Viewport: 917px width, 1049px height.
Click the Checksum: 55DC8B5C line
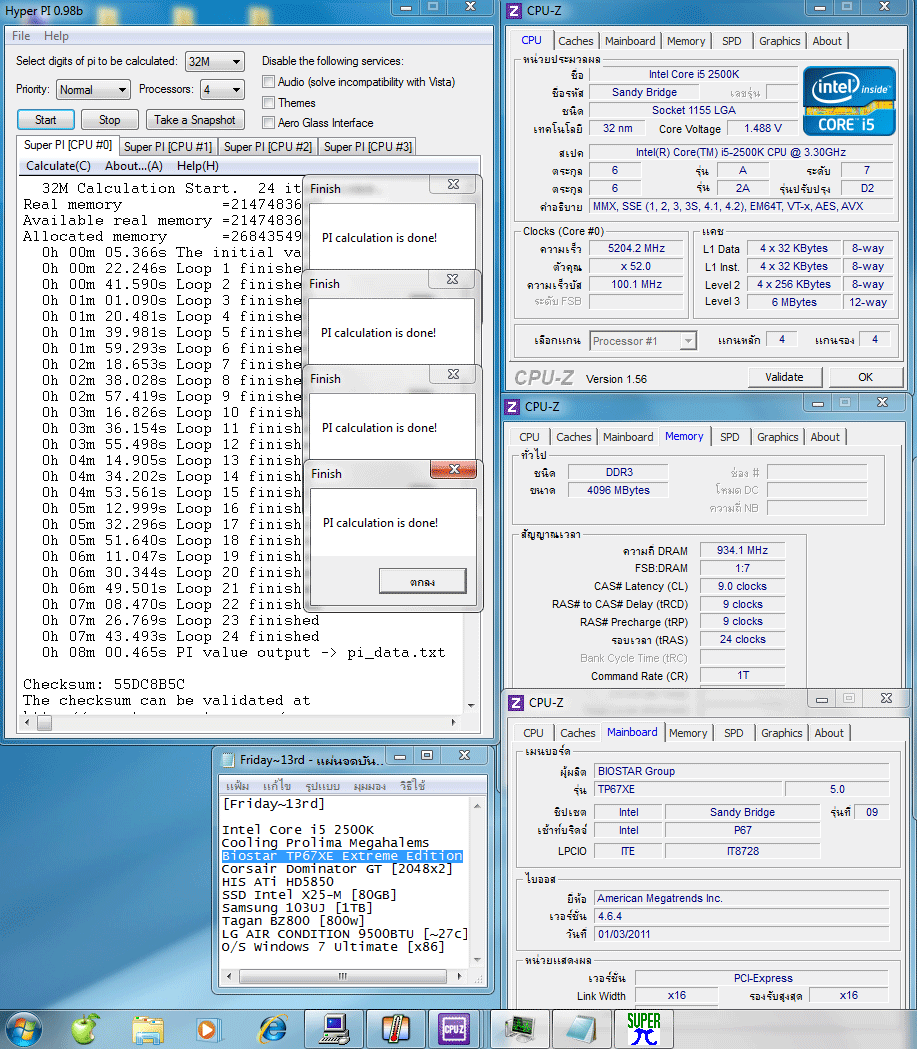pyautogui.click(x=104, y=684)
